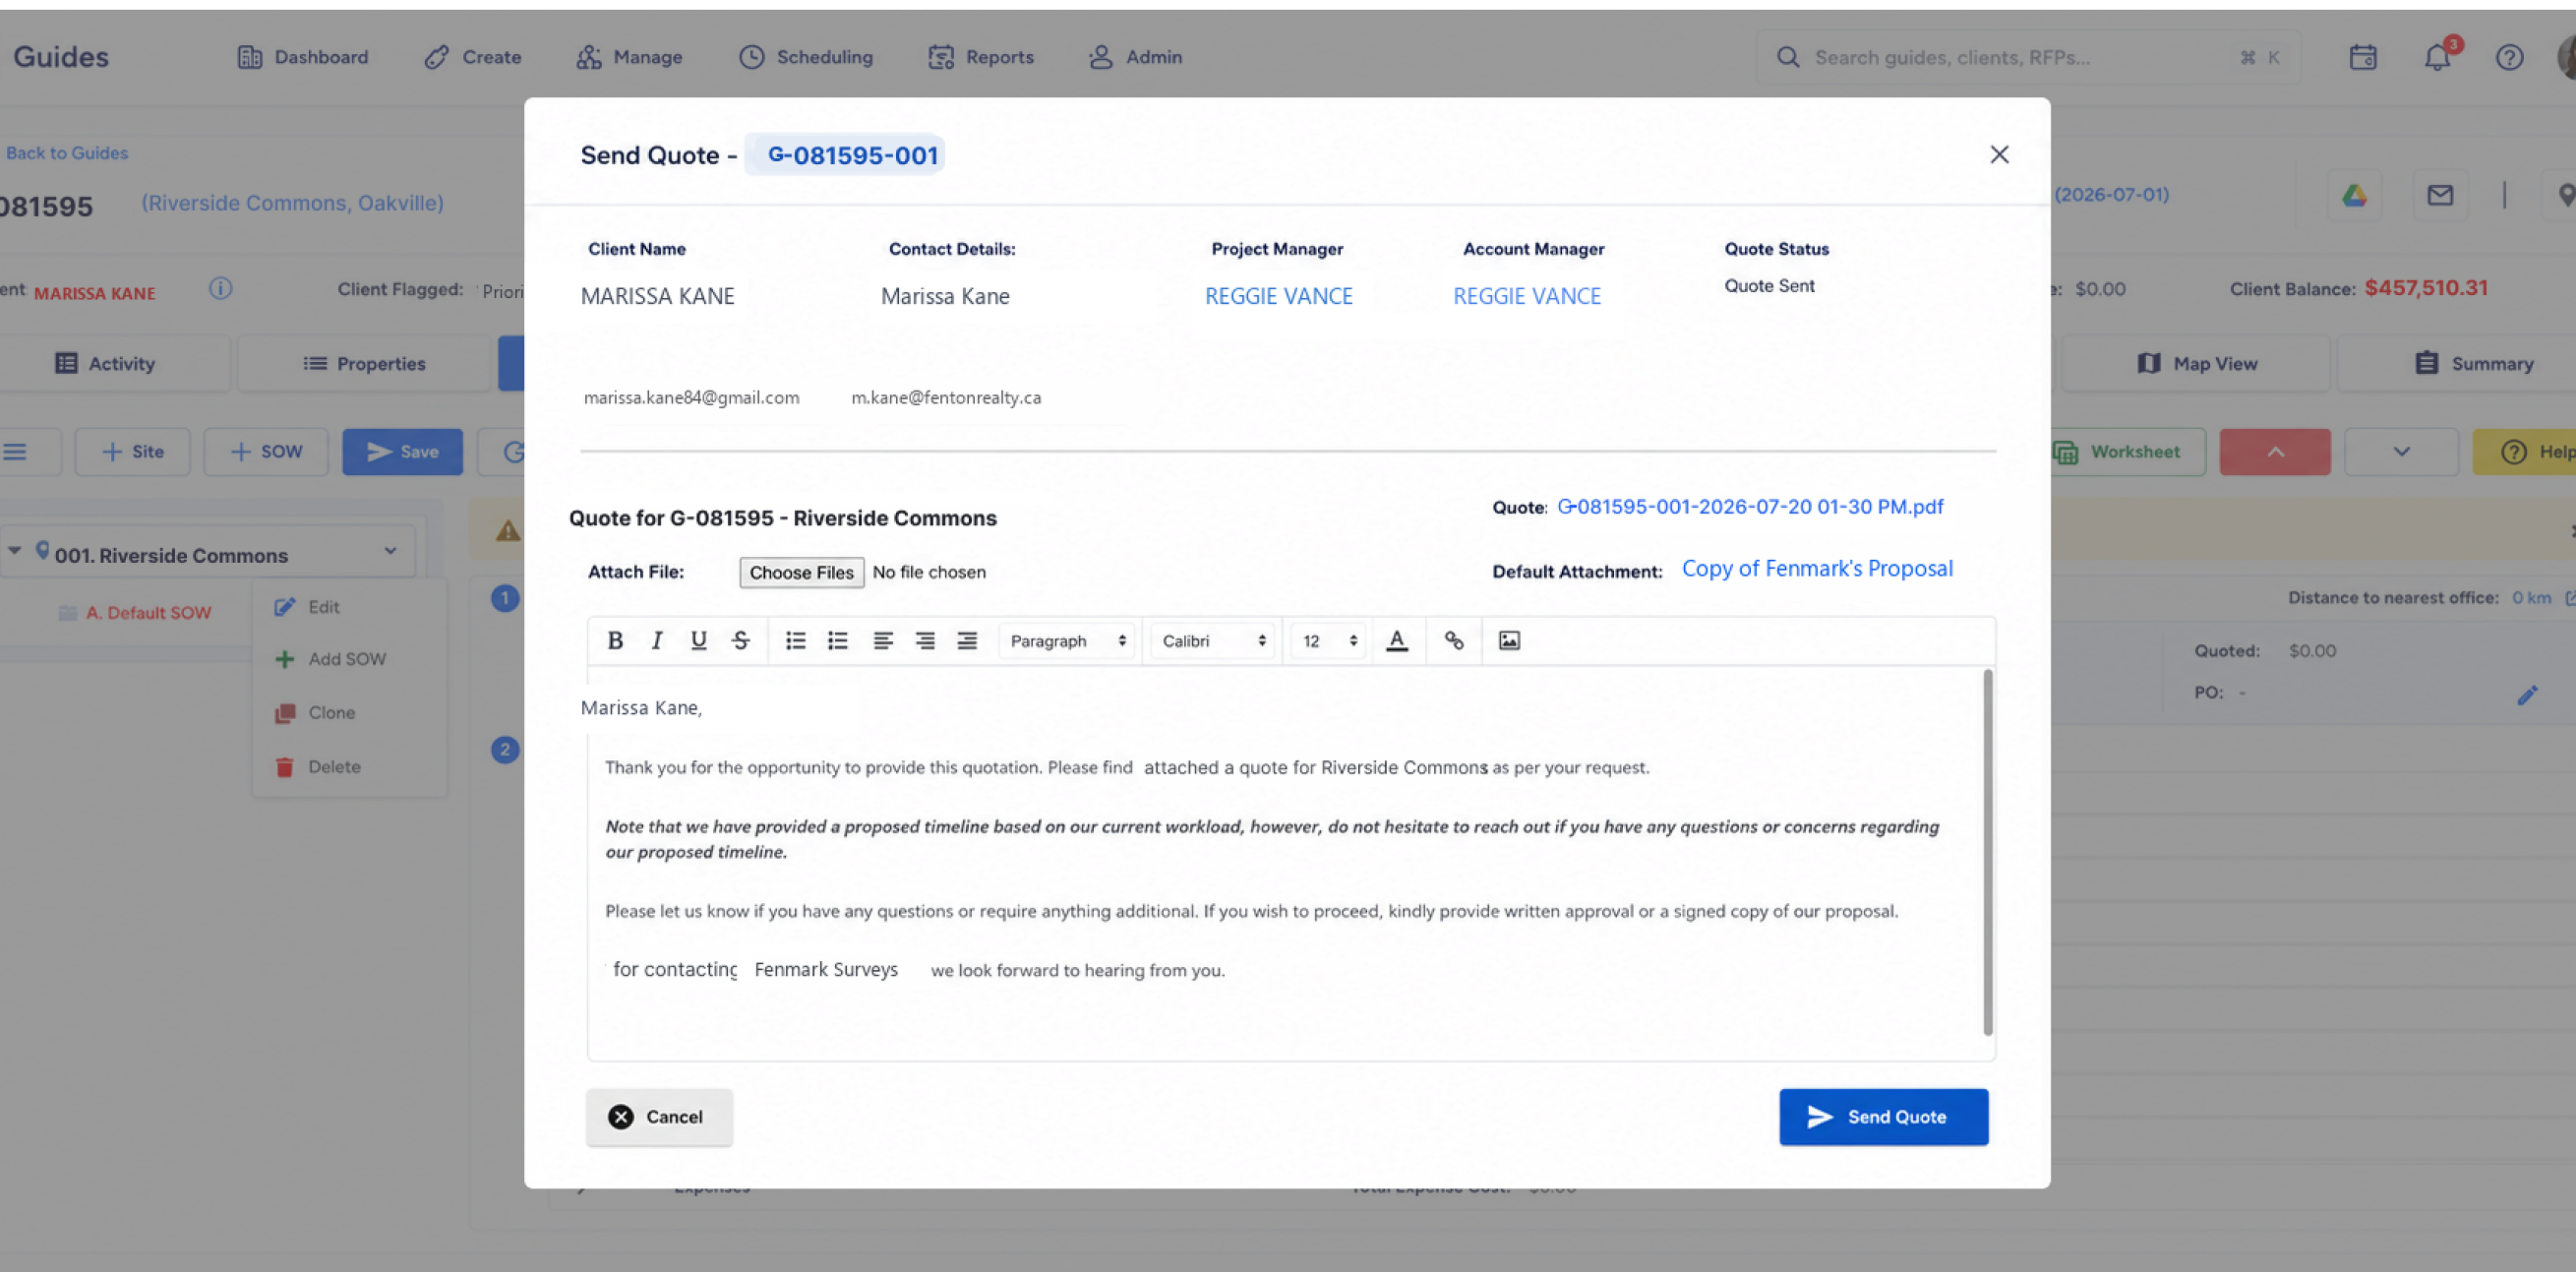The height and width of the screenshot is (1272, 2576).
Task: Click the red collapse-up chevron button
Action: tap(2275, 452)
